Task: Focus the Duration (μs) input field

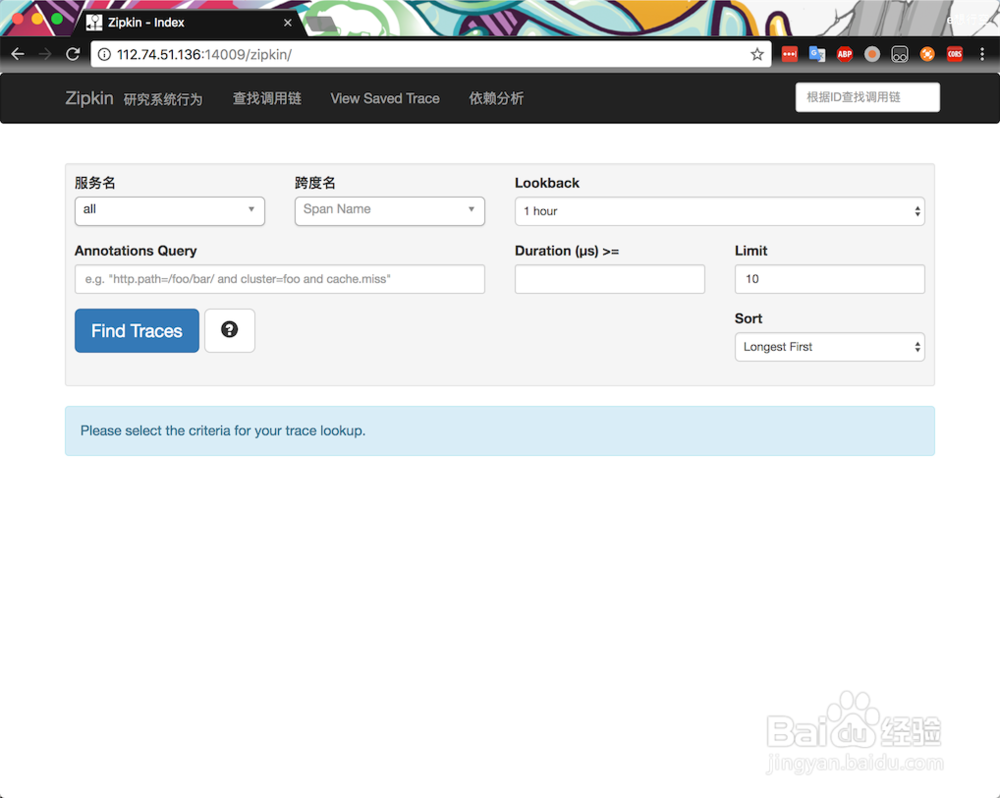Action: (610, 279)
